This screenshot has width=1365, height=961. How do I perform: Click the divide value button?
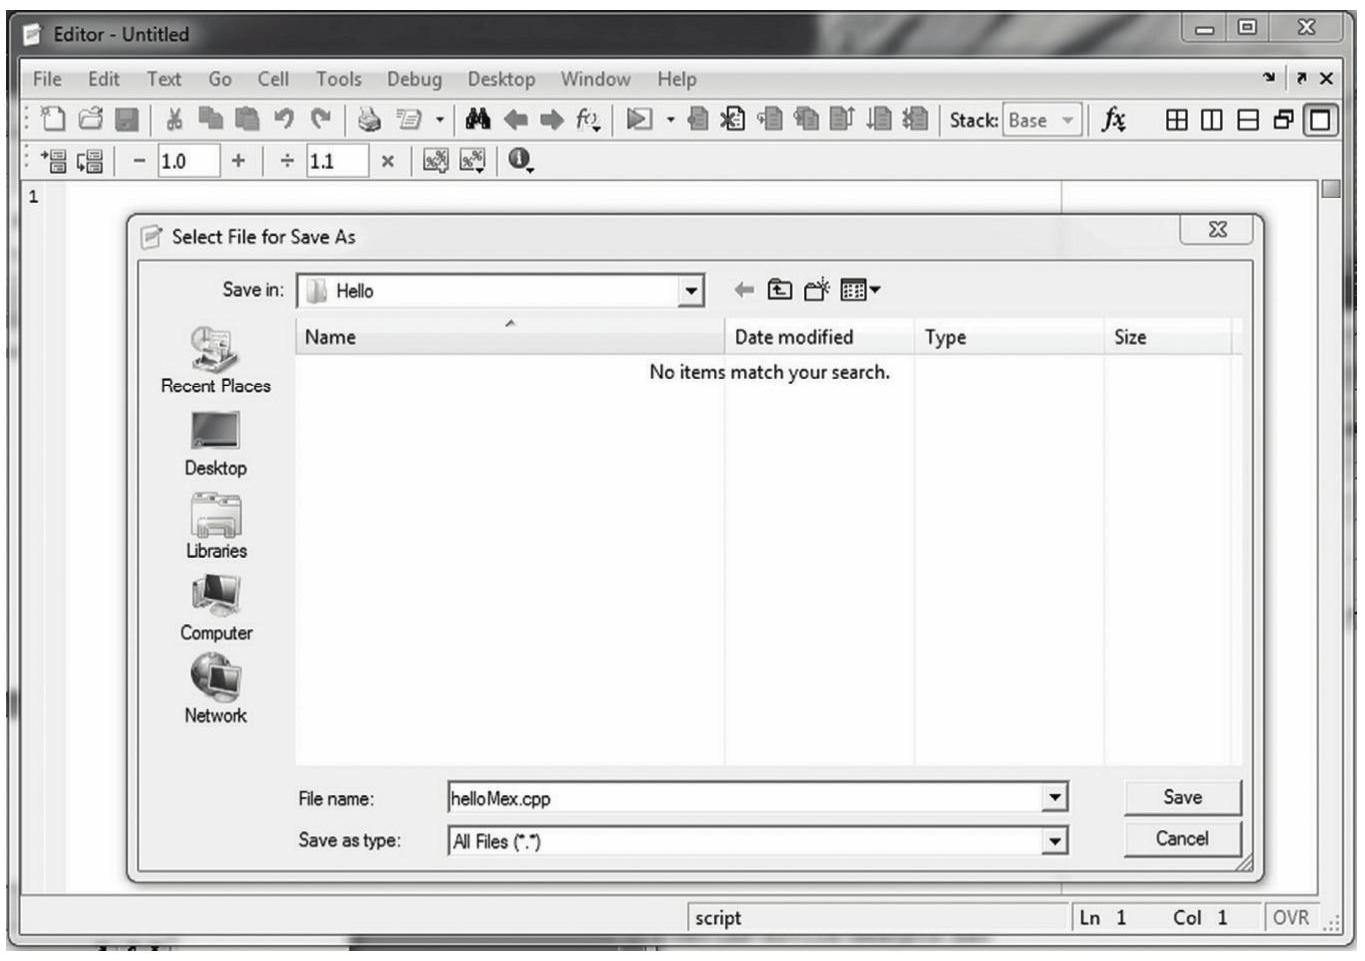tap(287, 160)
